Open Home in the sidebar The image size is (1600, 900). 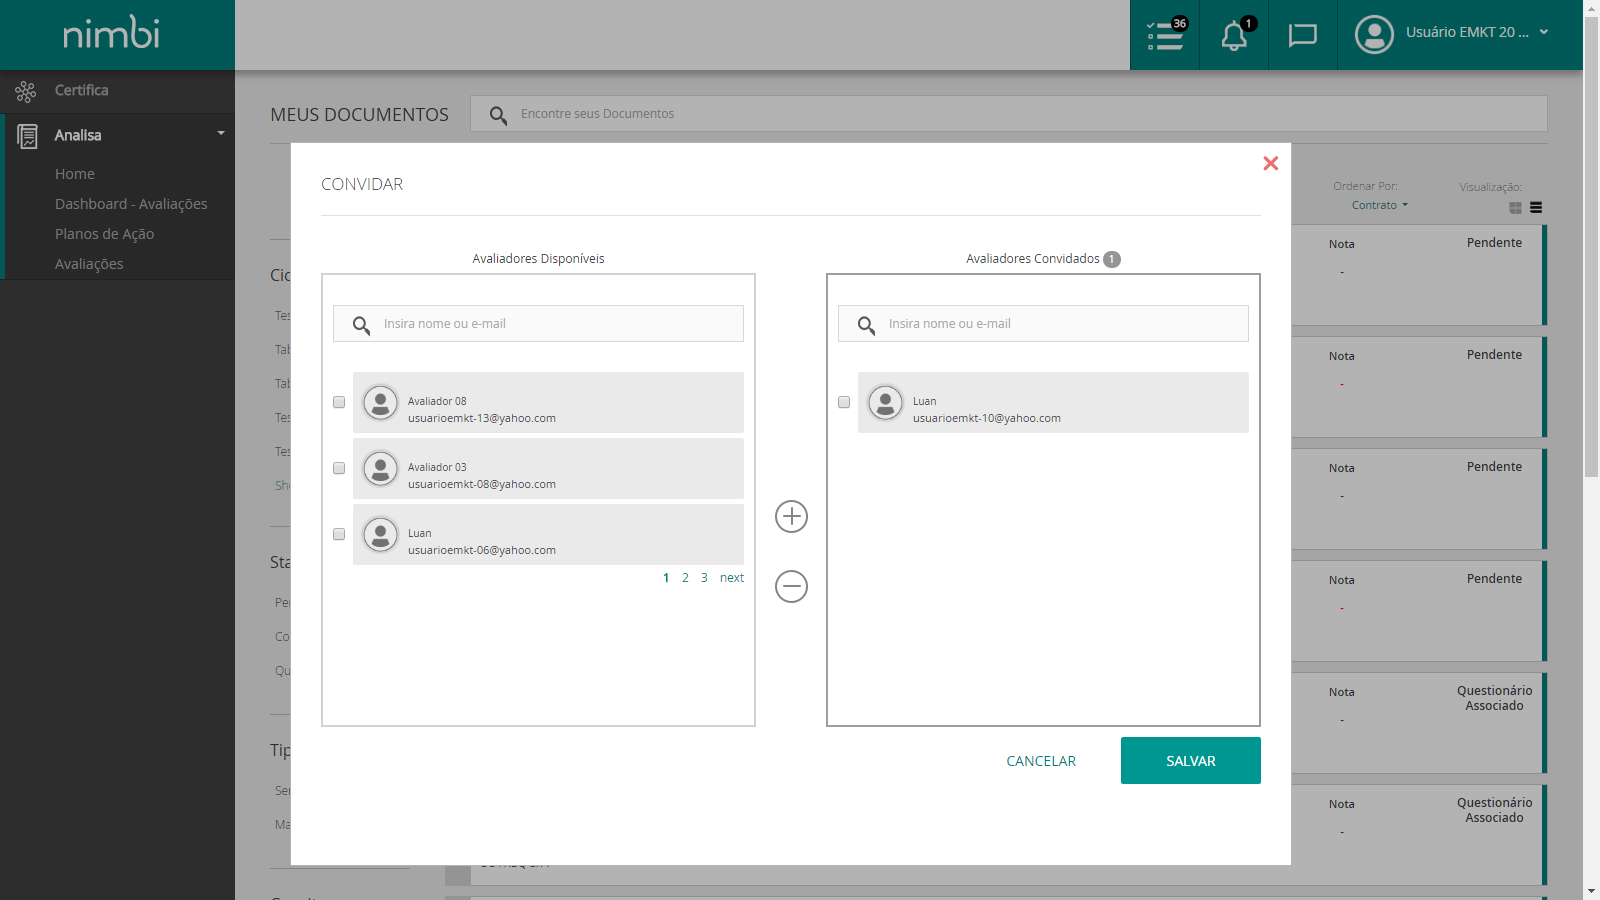click(75, 174)
